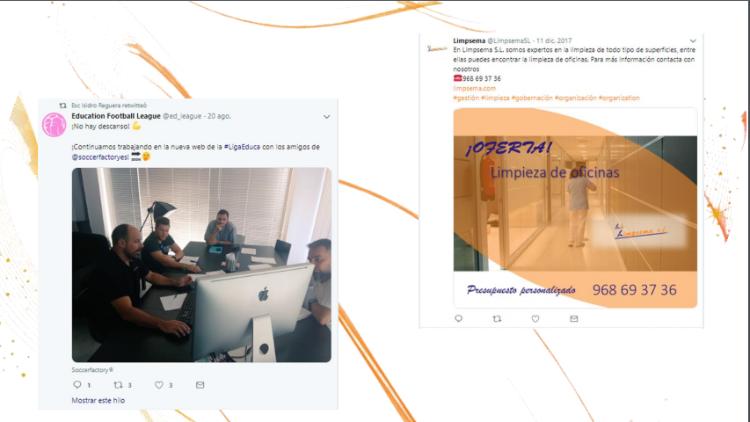Open the limpsema.com link
The image size is (750, 422).
pos(474,89)
